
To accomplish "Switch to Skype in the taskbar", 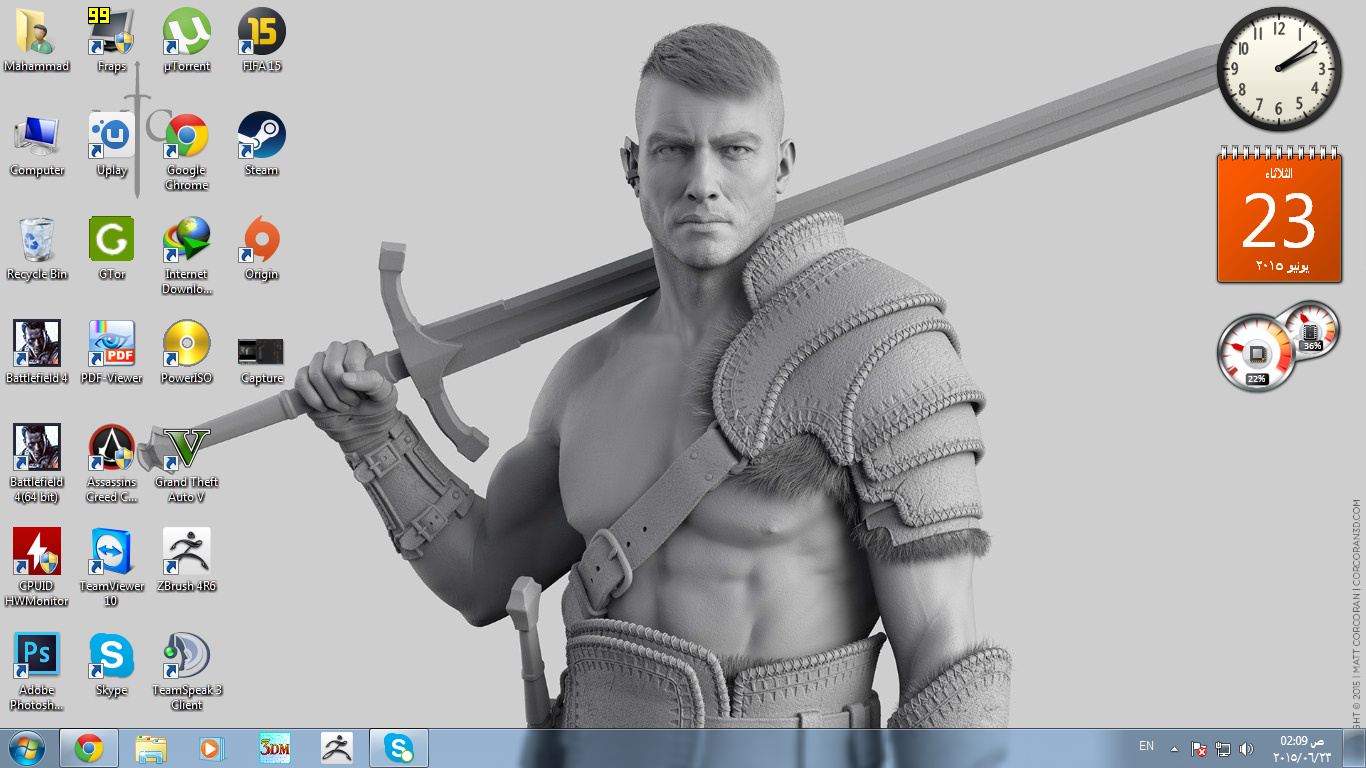I will click(x=399, y=748).
